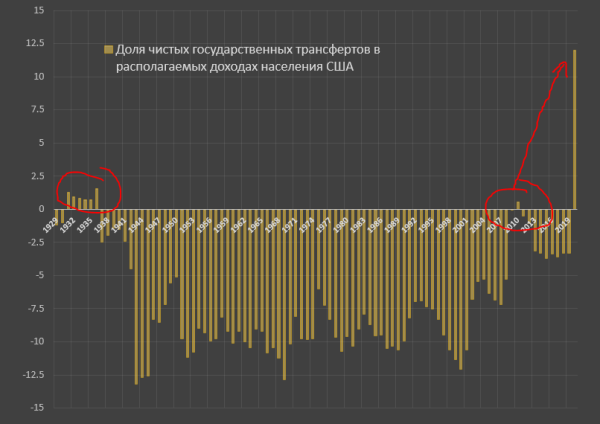Click the 2019 x-axis year label
Image resolution: width=600 pixels, height=424 pixels.
point(562,225)
